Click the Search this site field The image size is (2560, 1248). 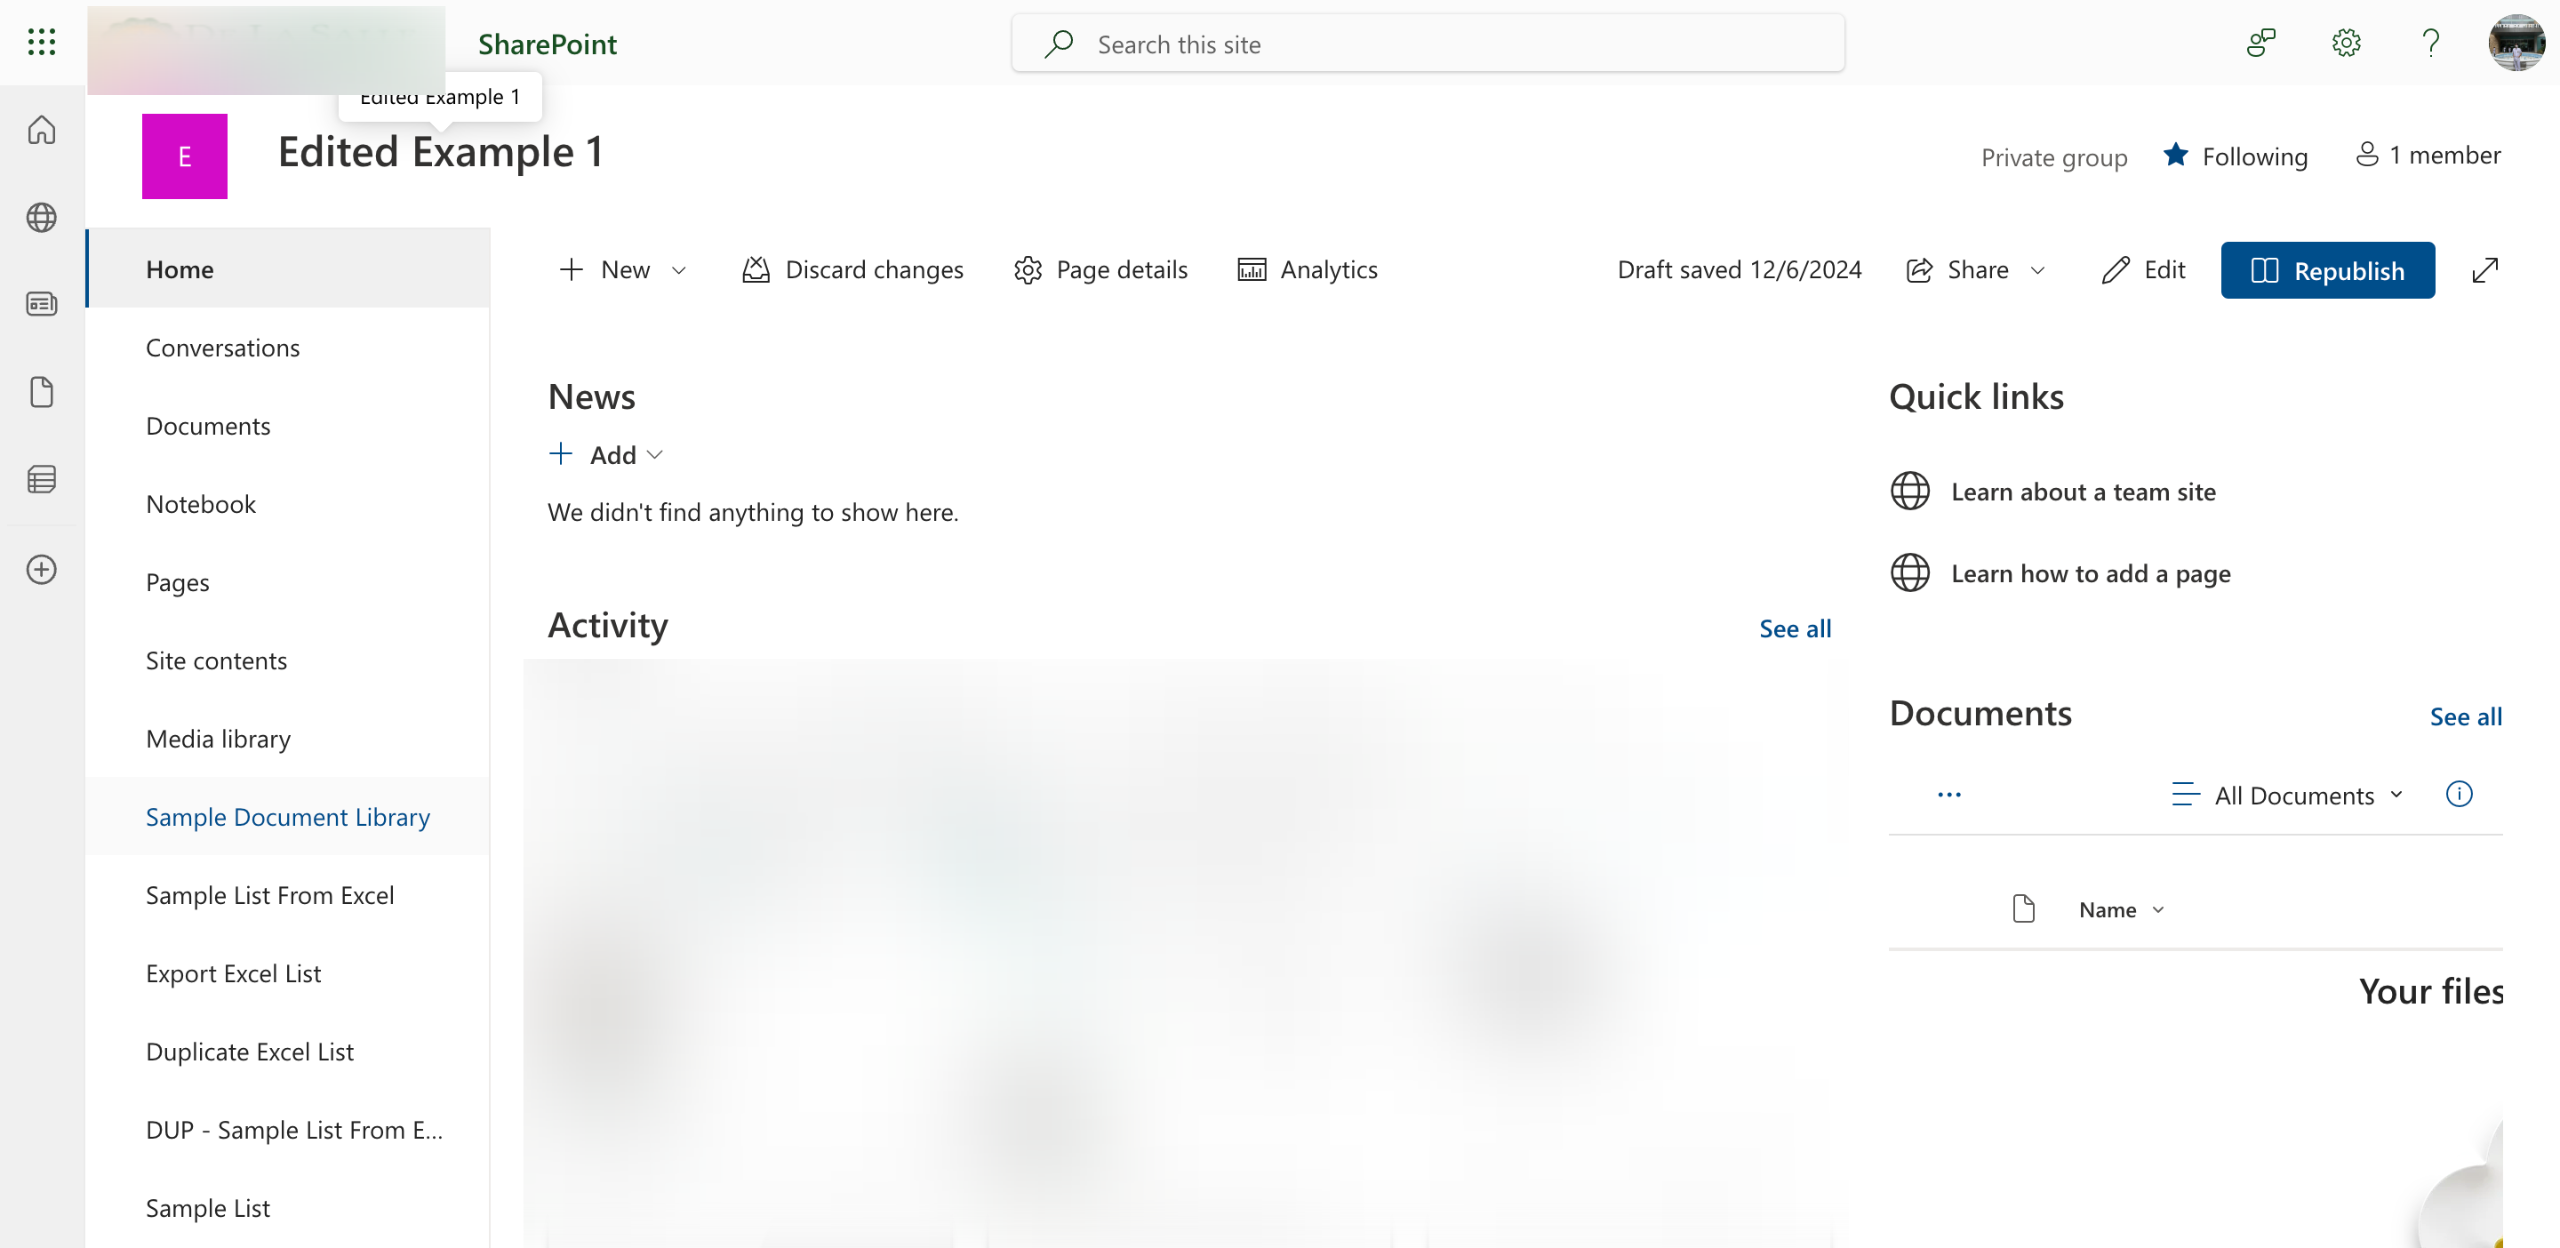pos(1428,44)
